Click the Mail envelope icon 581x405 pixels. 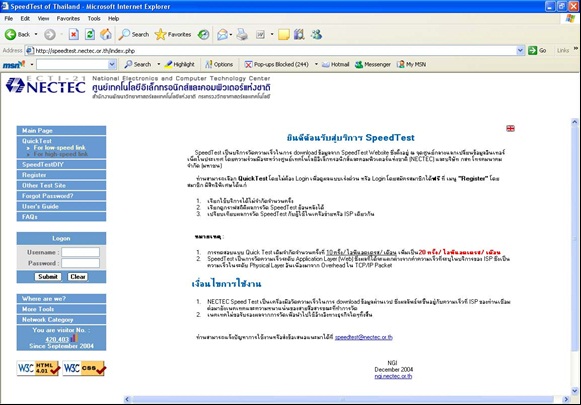[222, 34]
